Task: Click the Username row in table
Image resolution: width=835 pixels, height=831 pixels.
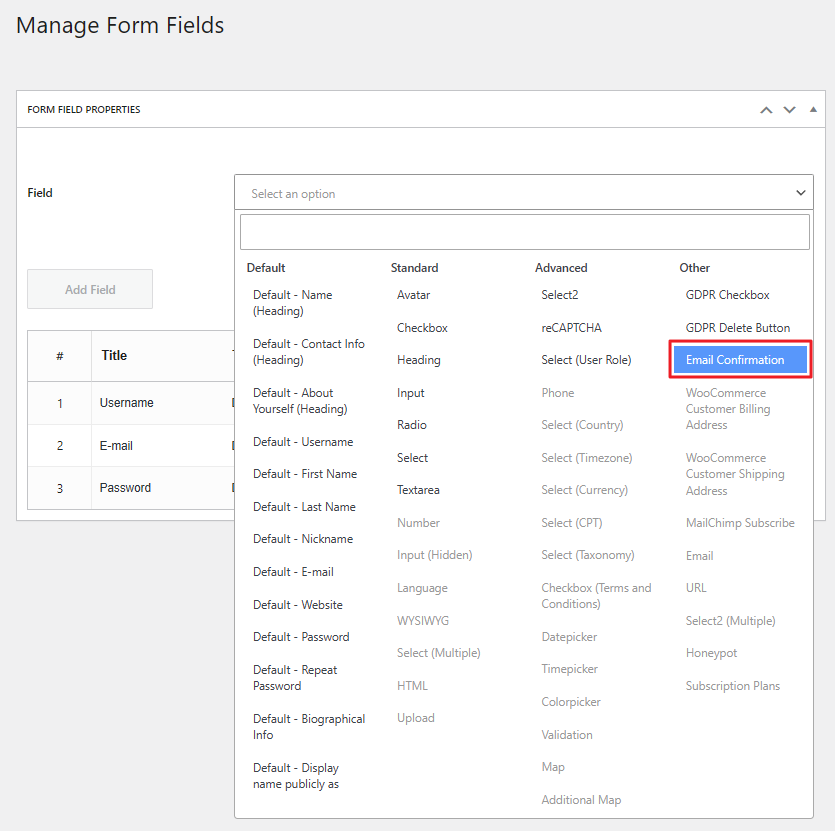Action: coord(131,403)
